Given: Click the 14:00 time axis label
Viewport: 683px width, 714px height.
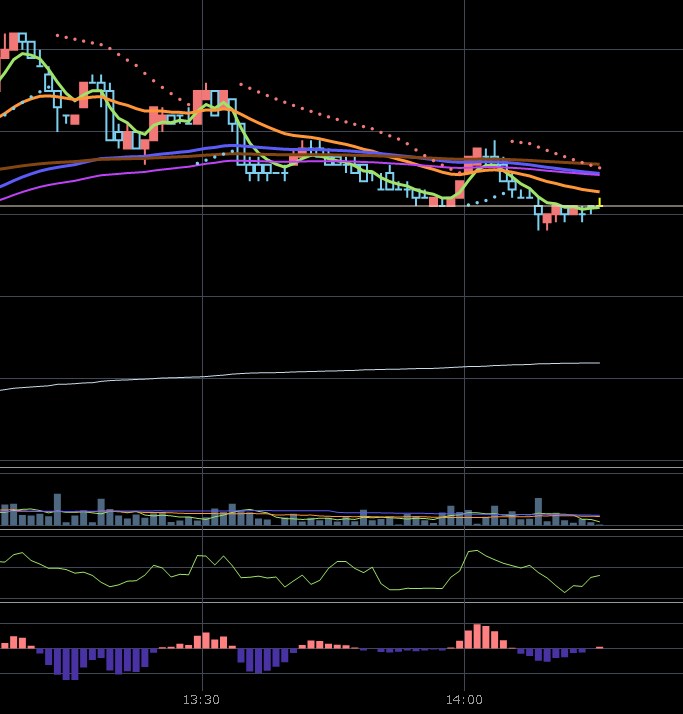Looking at the screenshot, I should [465, 700].
